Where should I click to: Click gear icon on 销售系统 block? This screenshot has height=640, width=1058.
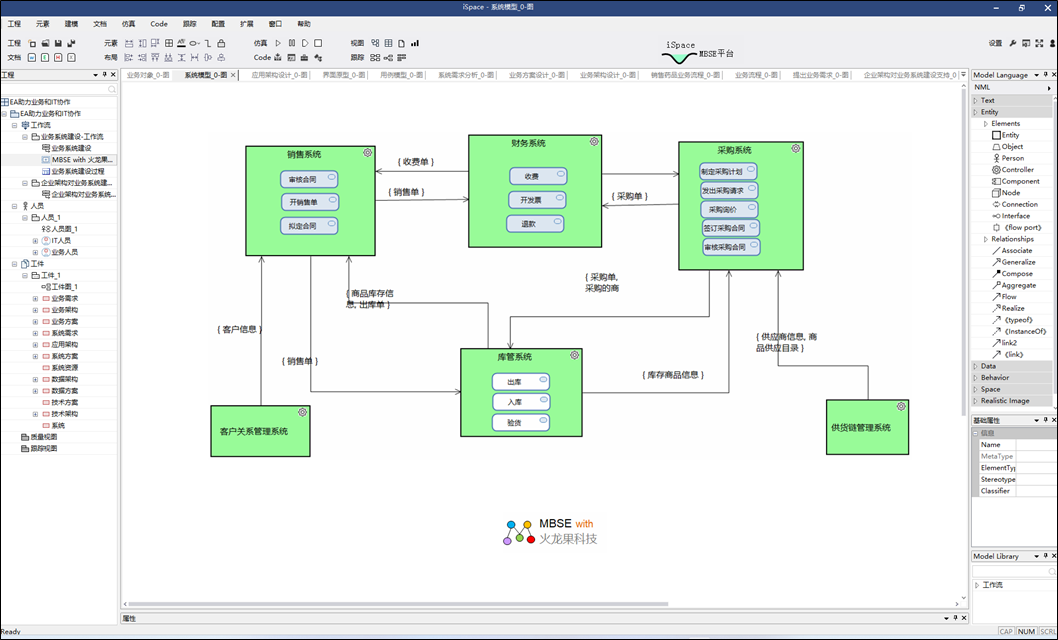tap(367, 152)
